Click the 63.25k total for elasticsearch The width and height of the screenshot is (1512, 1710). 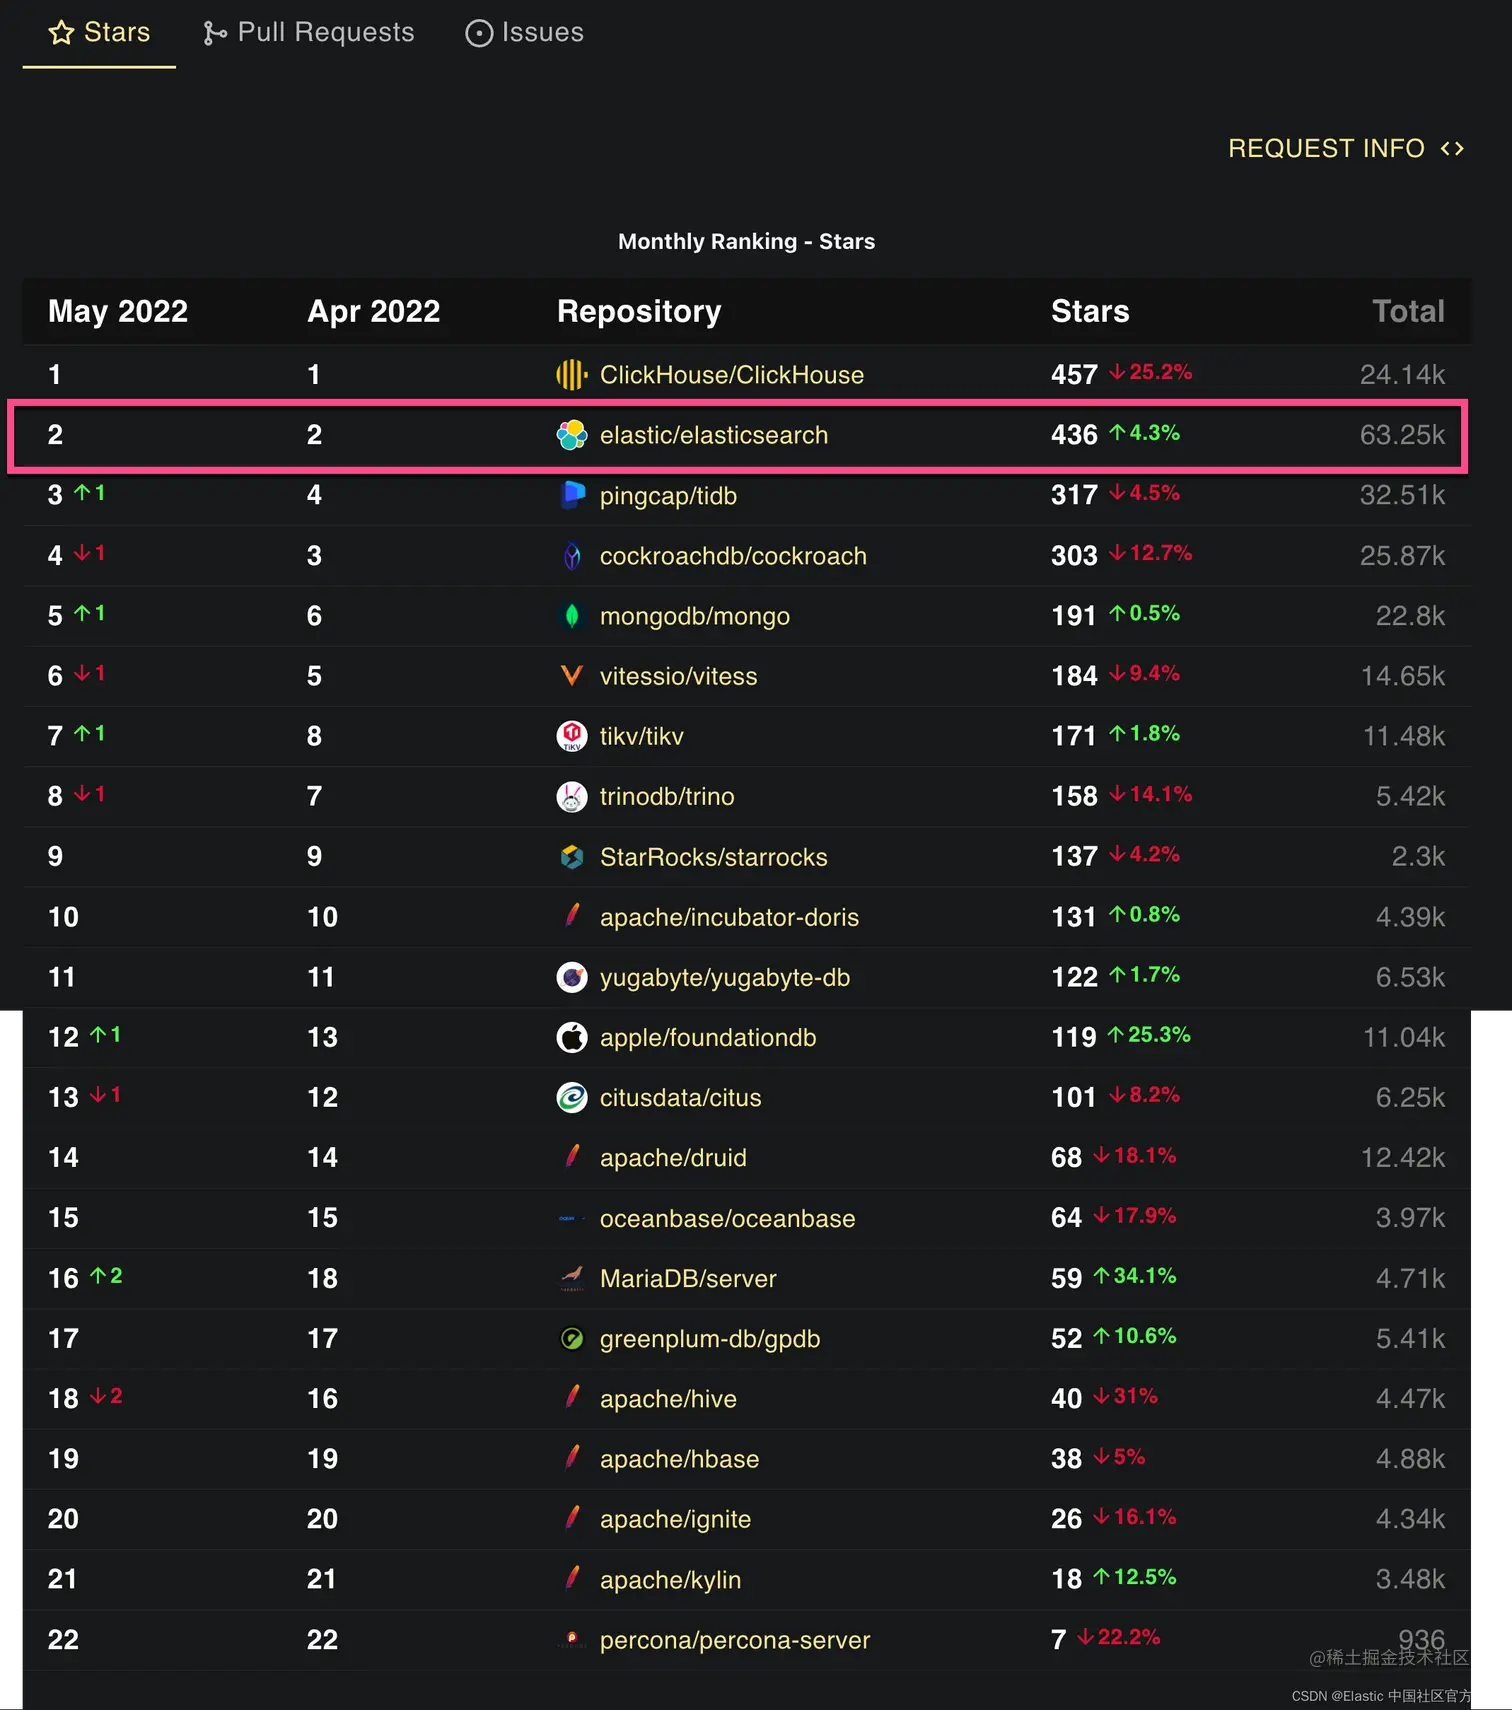[1402, 435]
